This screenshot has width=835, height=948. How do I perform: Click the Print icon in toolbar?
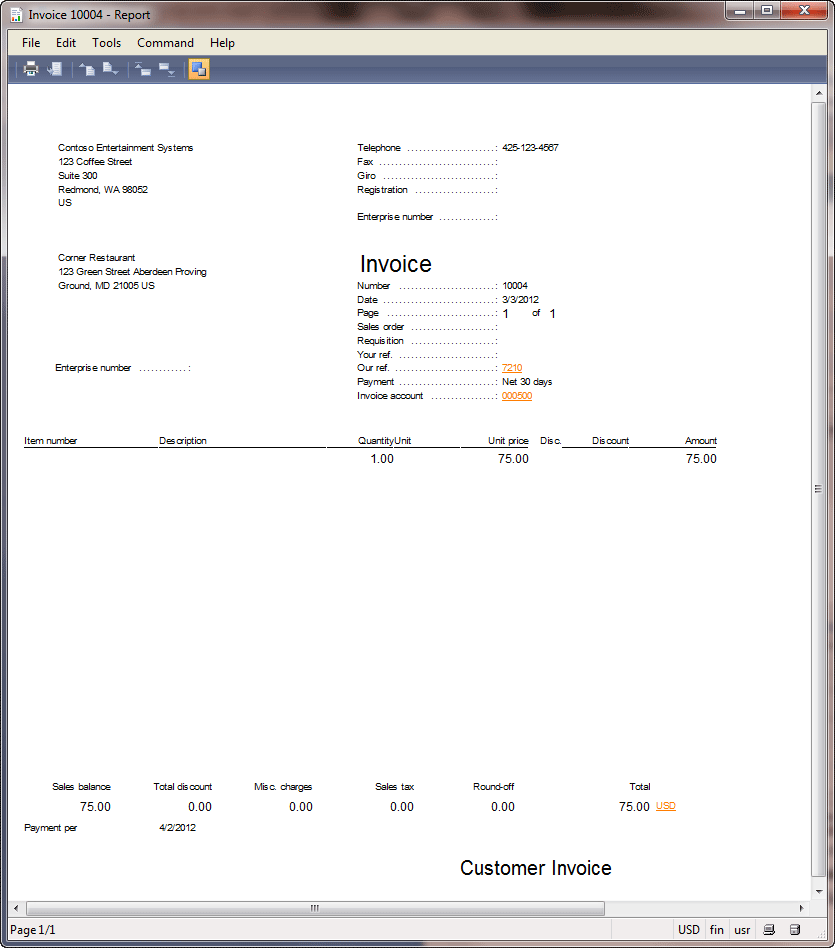click(31, 69)
